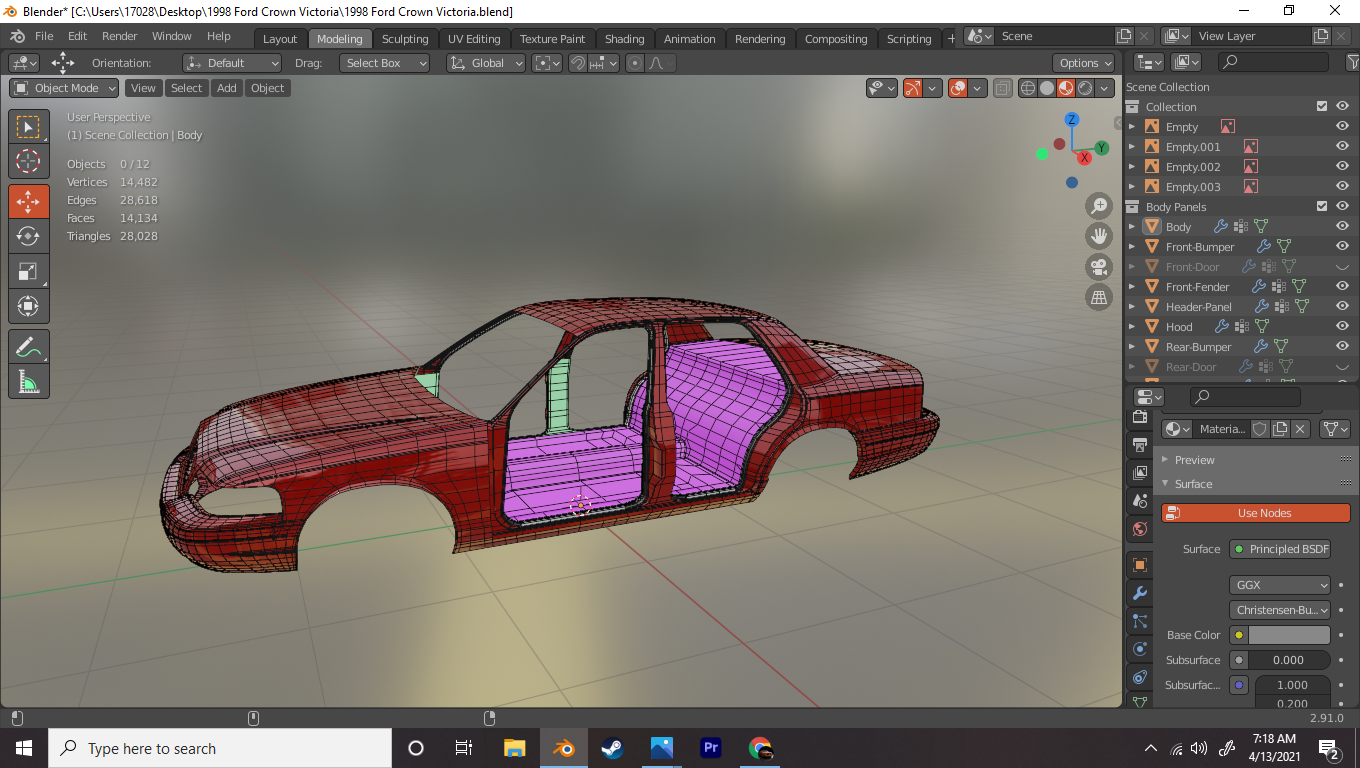Open the Object Mode dropdown

pos(65,88)
